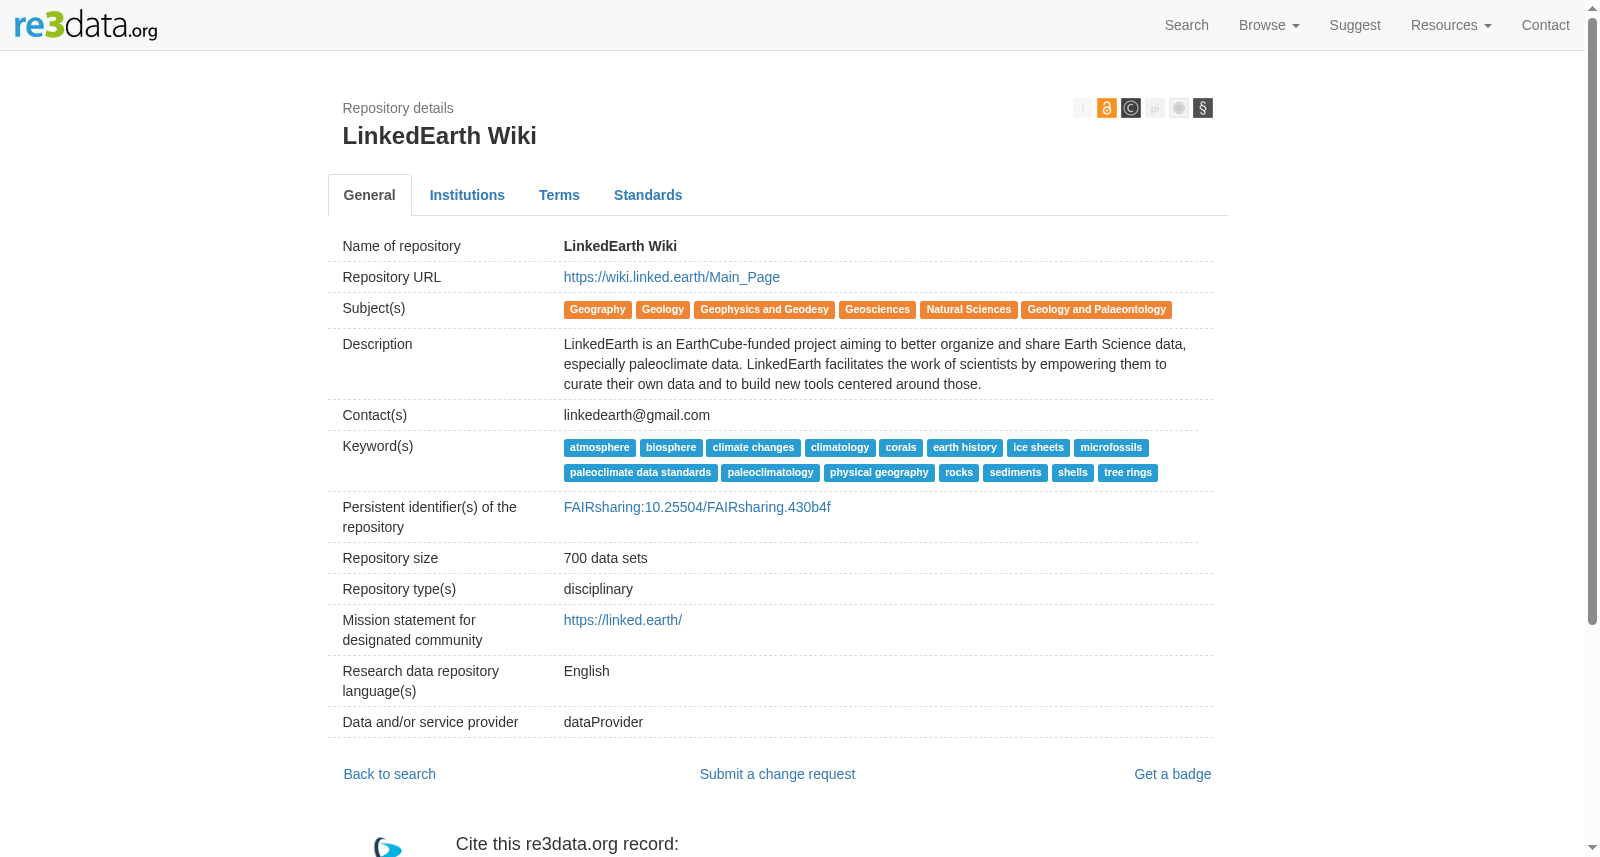Click the climatology keyword tag
1600x857 pixels.
840,448
